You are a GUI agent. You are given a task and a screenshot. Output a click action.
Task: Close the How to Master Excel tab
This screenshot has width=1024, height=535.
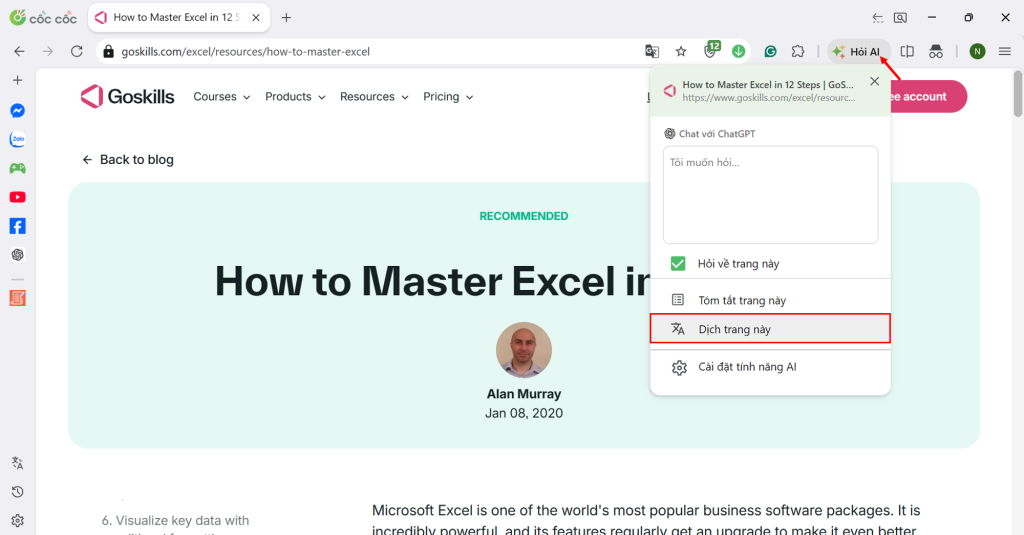256,18
